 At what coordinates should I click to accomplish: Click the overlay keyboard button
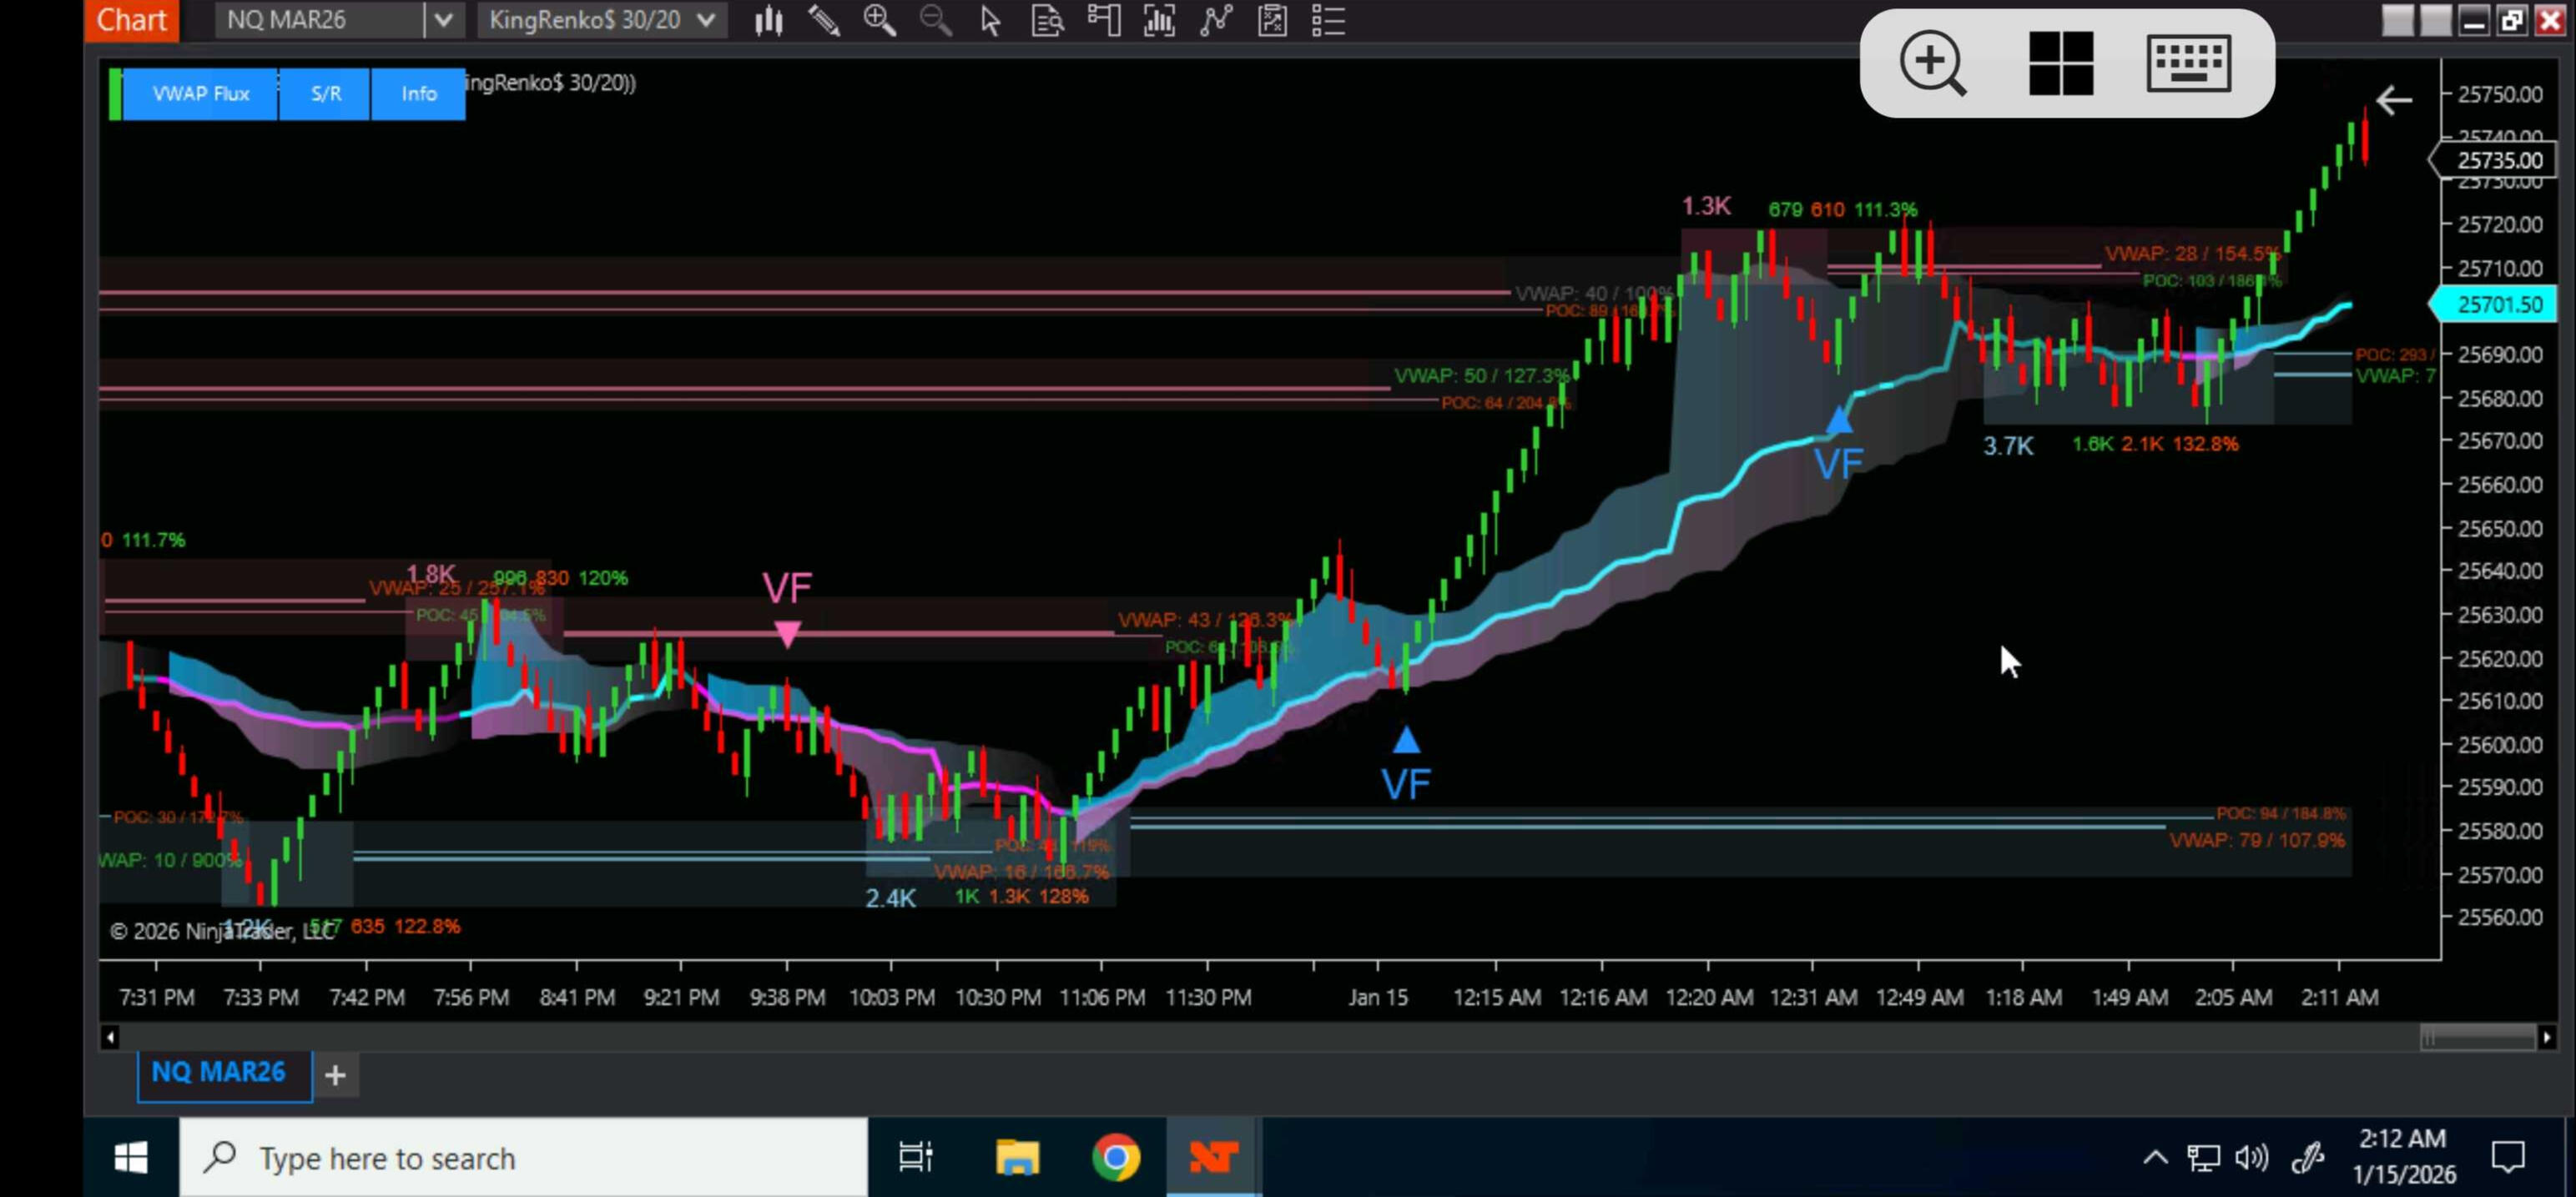point(2188,64)
